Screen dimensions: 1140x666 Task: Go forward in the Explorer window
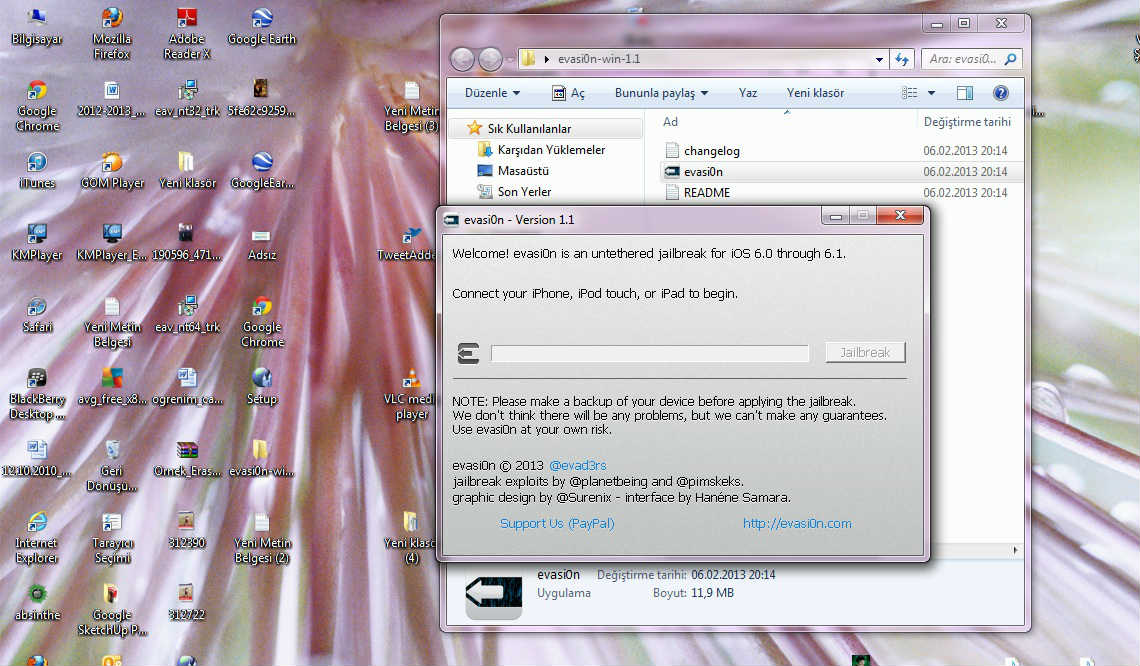coord(490,59)
